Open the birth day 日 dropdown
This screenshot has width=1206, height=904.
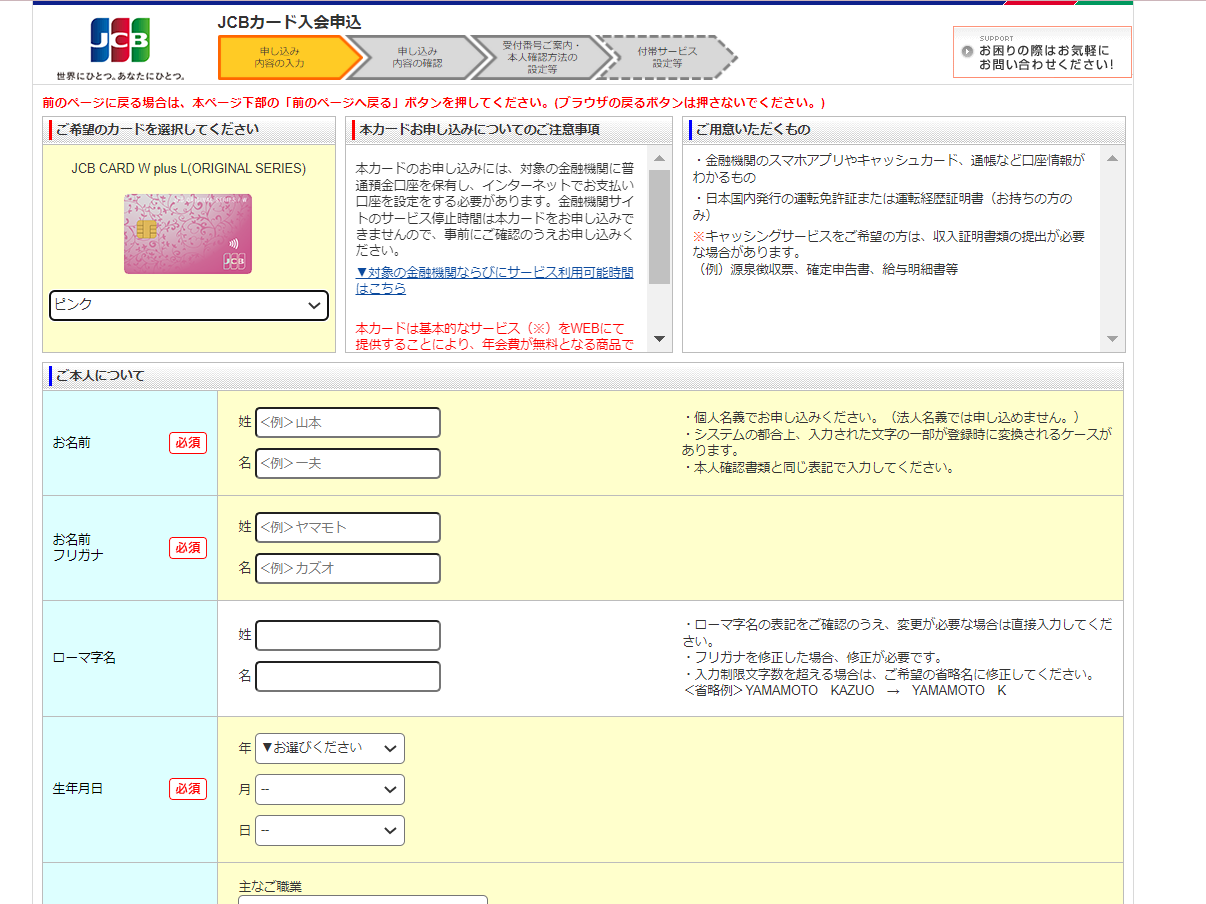point(330,830)
